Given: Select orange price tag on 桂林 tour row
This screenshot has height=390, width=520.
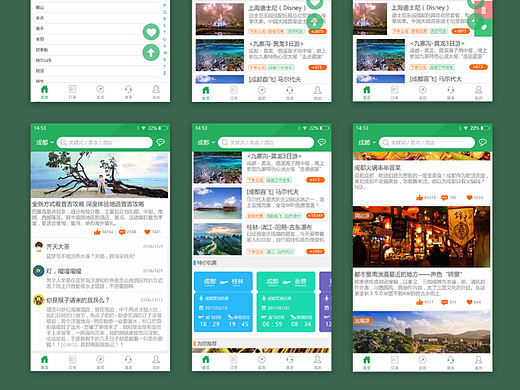Looking at the screenshot, I should coord(315,252).
